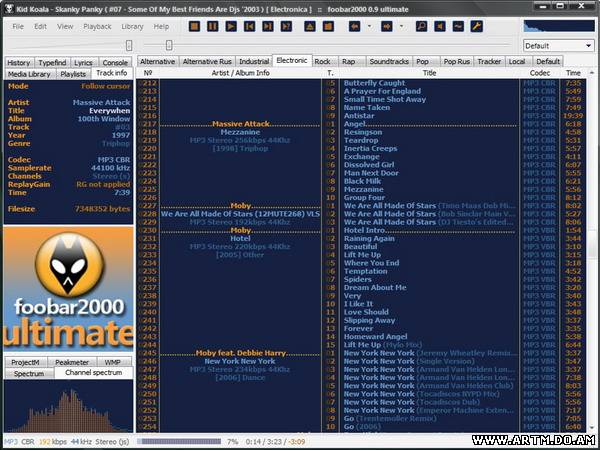The width and height of the screenshot is (600, 450).
Task: Switch to the Typefind tab
Action: coord(53,63)
